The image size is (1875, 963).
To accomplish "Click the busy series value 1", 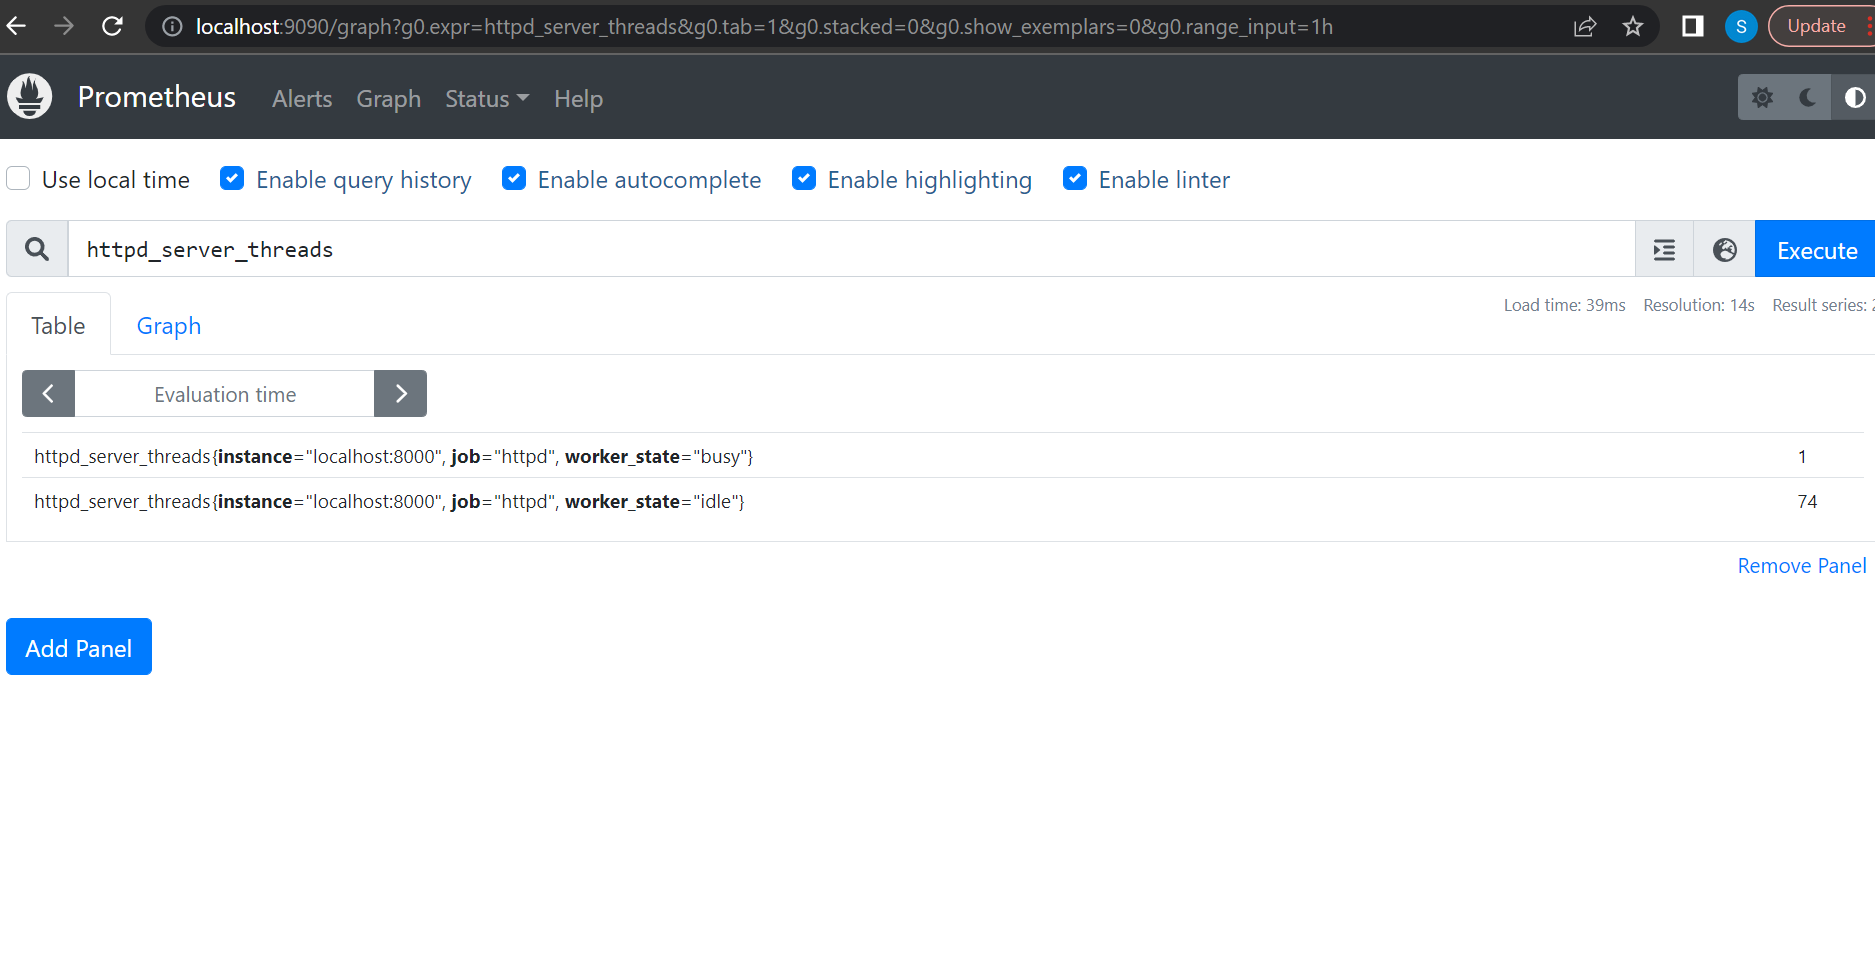I will click(1802, 457).
